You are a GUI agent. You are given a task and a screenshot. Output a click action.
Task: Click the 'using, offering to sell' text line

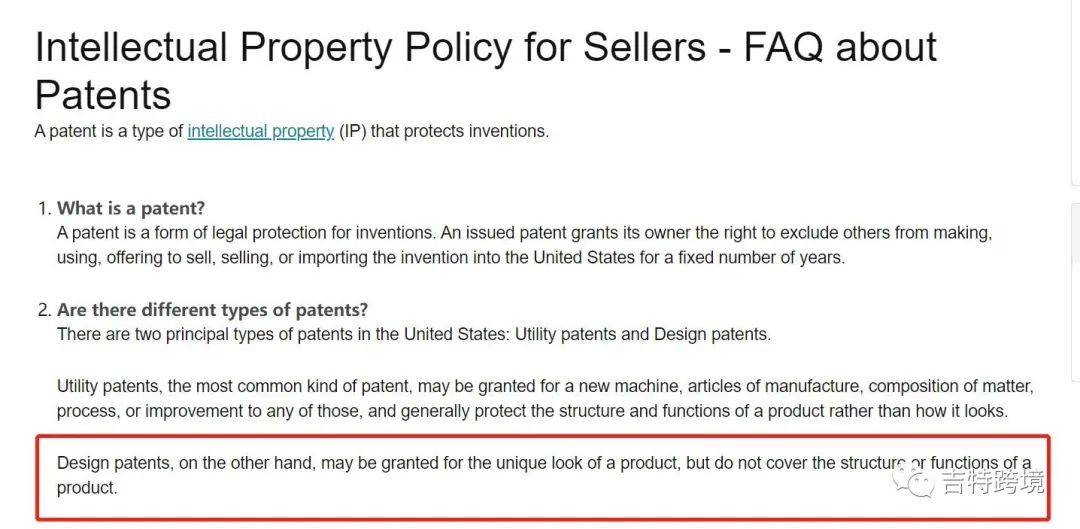point(450,257)
